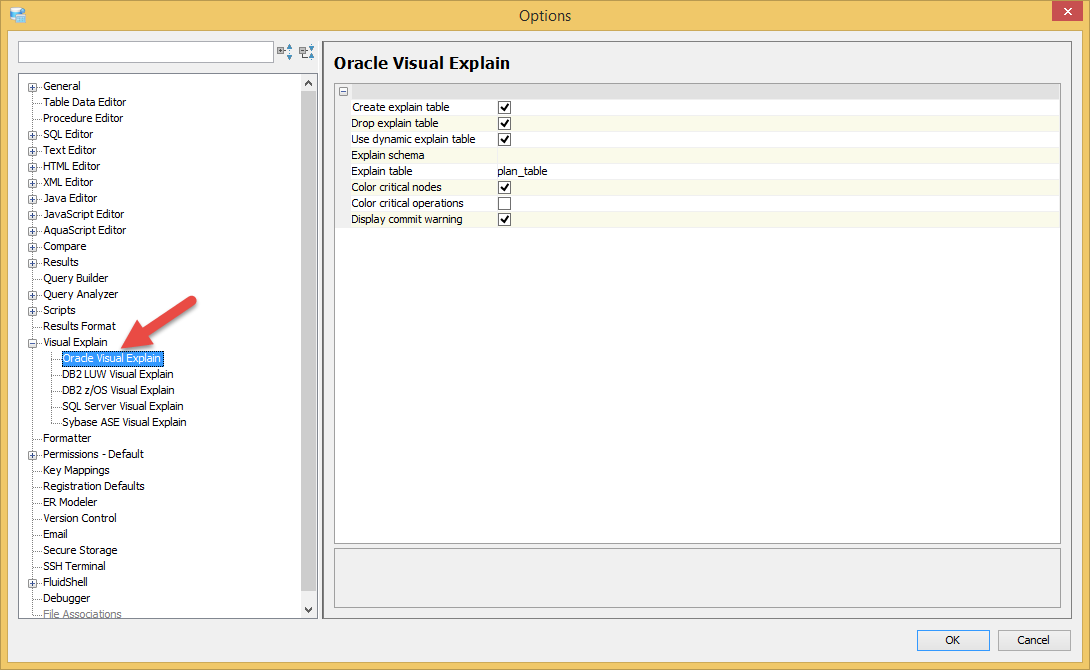Select Procedure Editor in tree
Screen dimensions: 1090x670
pos(83,118)
